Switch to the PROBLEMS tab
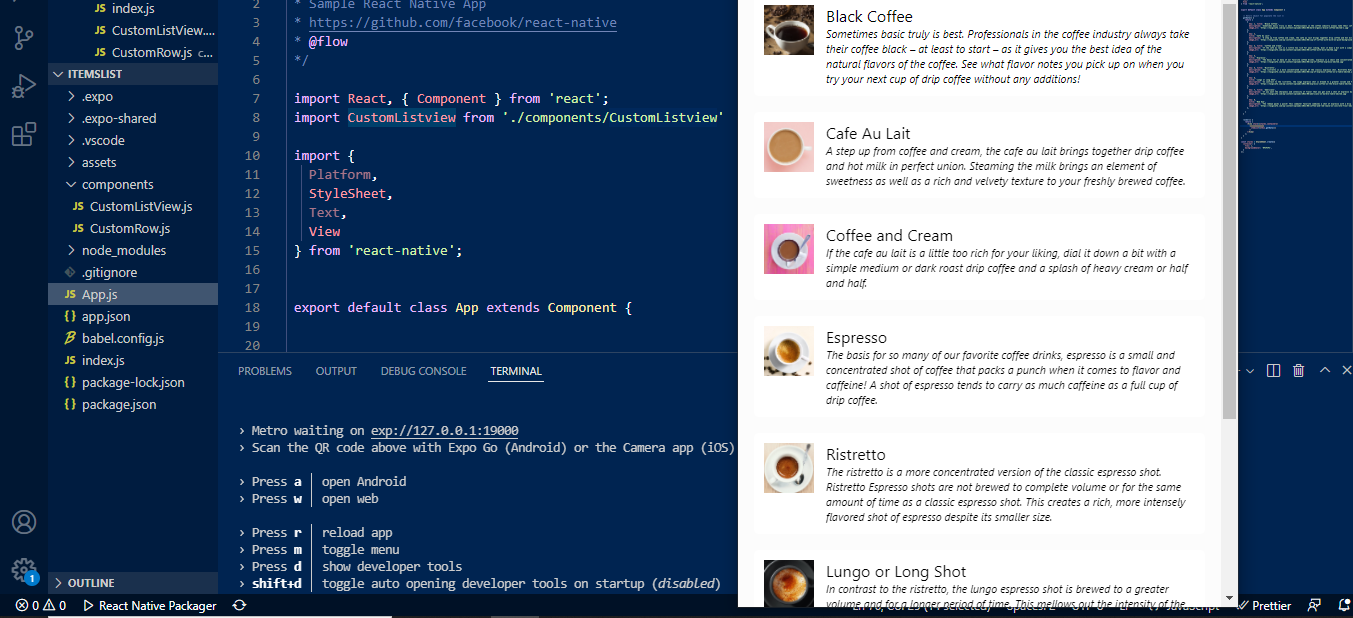The image size is (1353, 618). click(265, 371)
